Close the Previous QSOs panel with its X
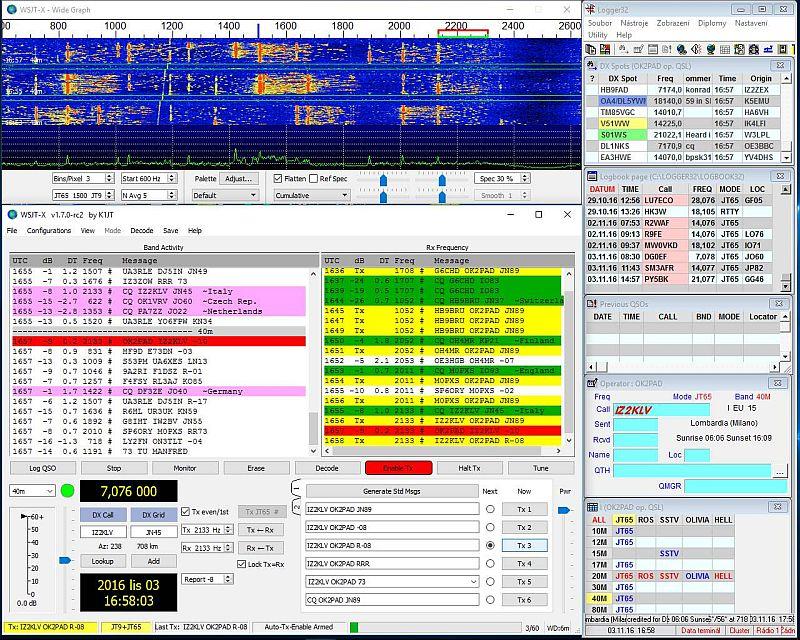Viewport: 800px width, 640px height. point(779,304)
